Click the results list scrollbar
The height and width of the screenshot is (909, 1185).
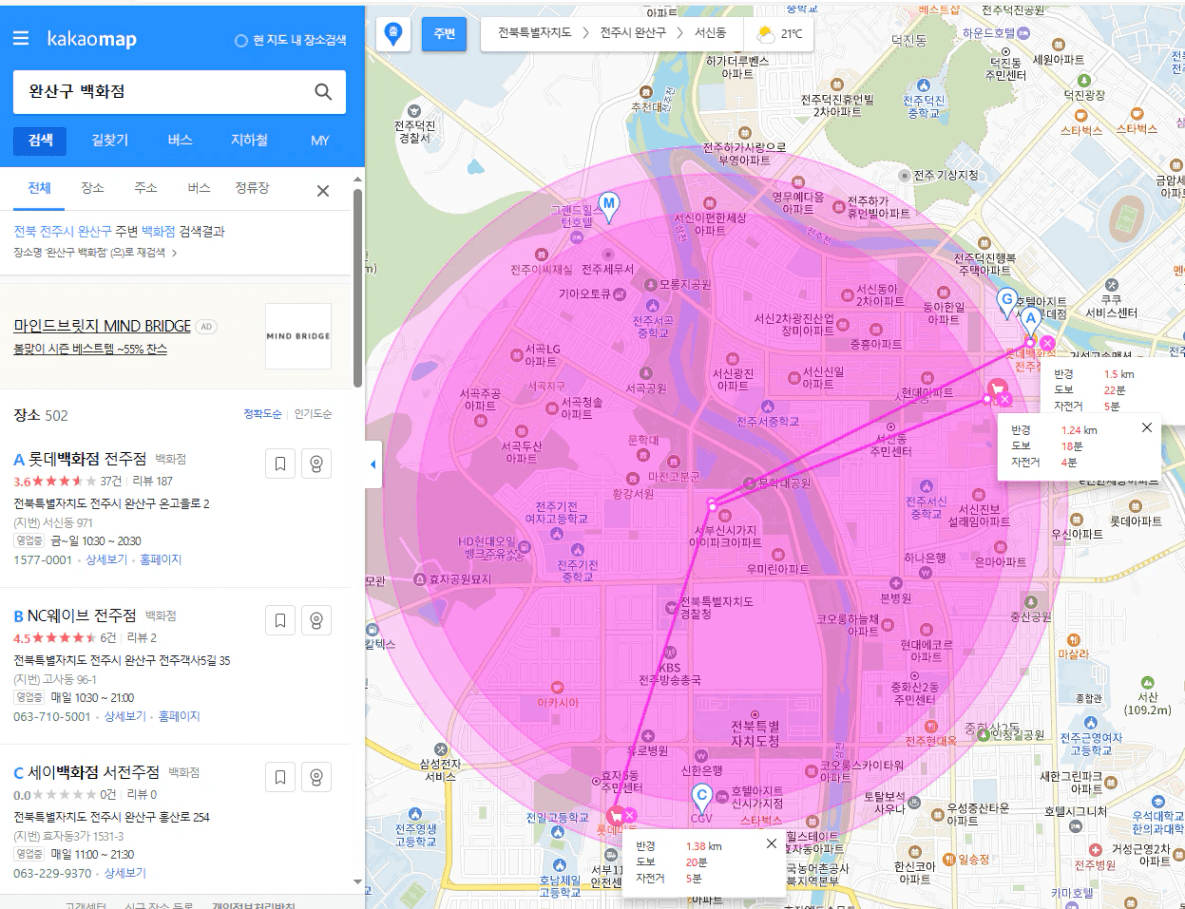tap(357, 287)
